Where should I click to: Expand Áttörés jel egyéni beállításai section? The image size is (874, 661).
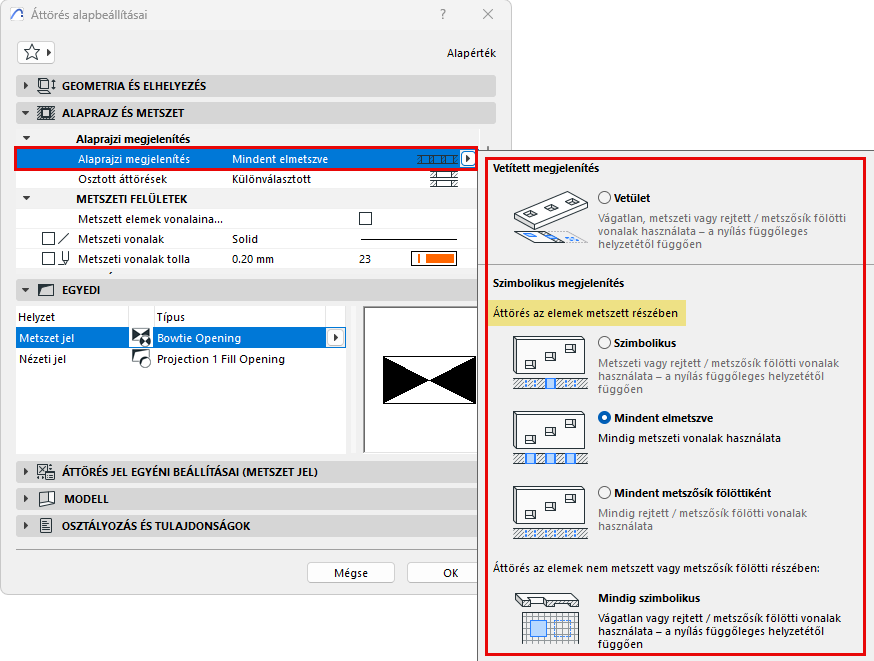point(26,472)
